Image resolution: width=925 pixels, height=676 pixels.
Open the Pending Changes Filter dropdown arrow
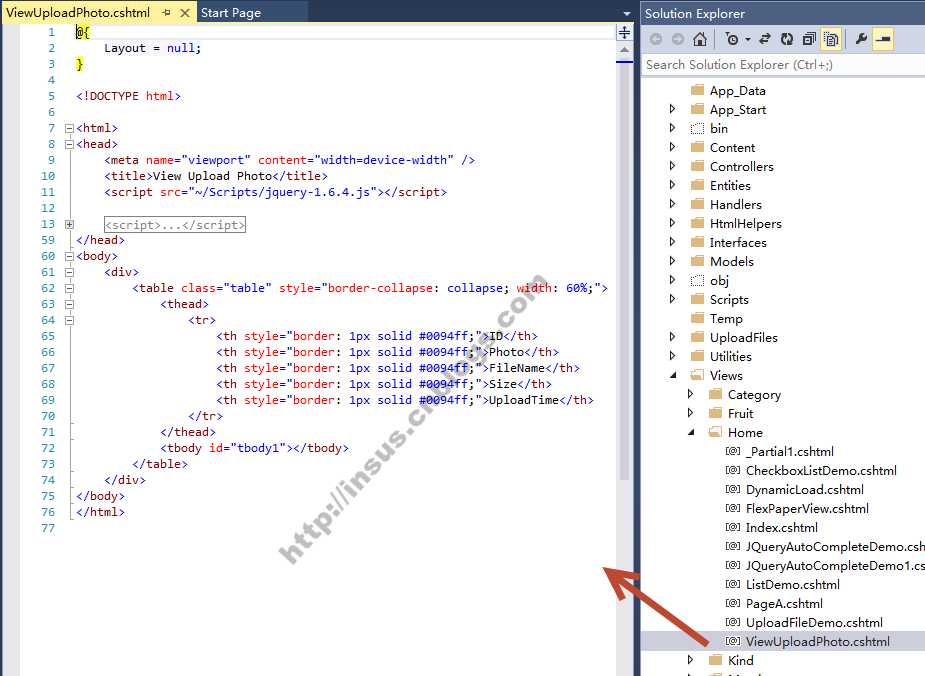[747, 40]
